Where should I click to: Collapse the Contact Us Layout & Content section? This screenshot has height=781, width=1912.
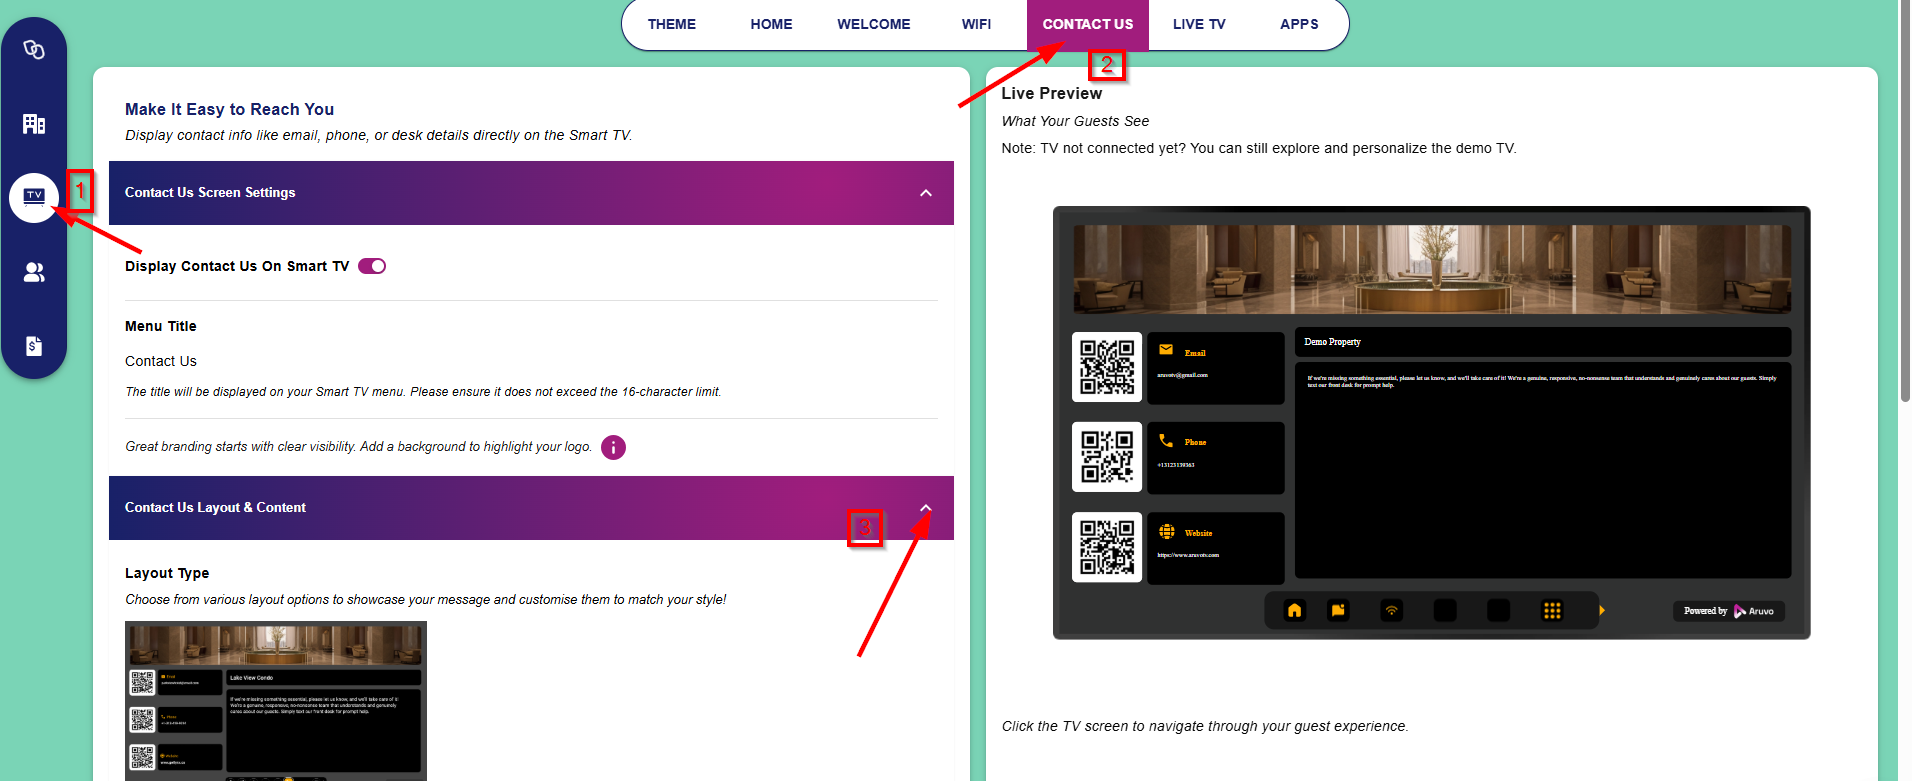926,508
